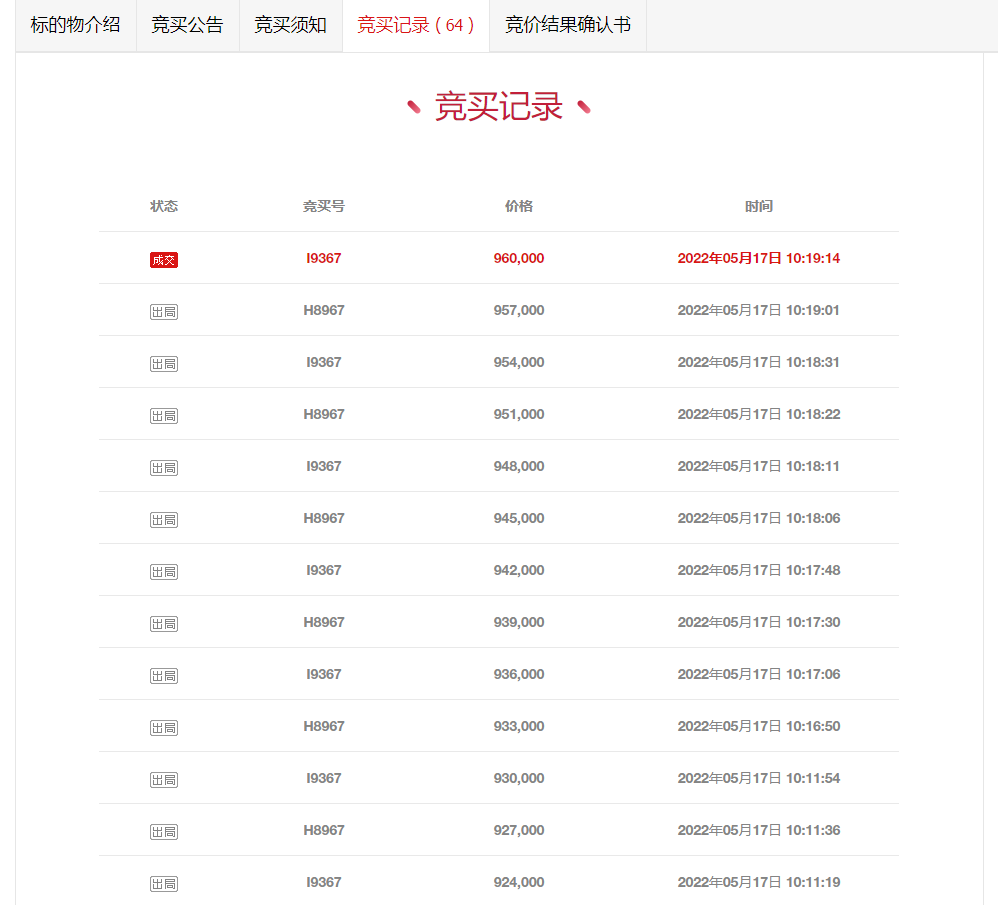Select the price 942,000
Viewport: 998px width, 905px height.
[519, 570]
